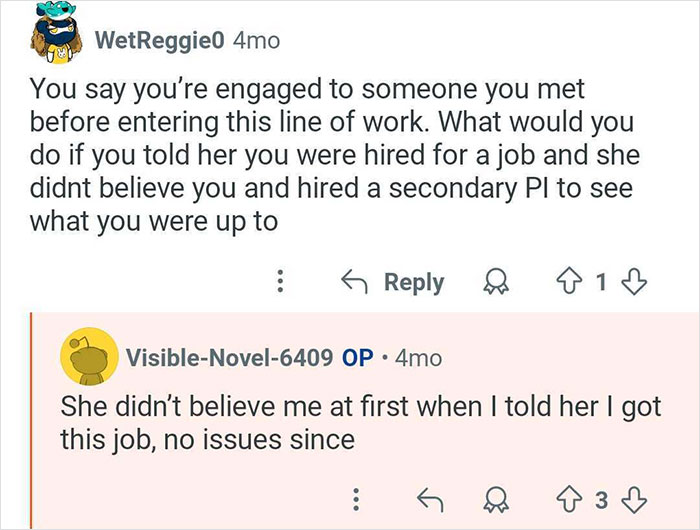Open the three-dot menu on the OP's reply

(356, 496)
